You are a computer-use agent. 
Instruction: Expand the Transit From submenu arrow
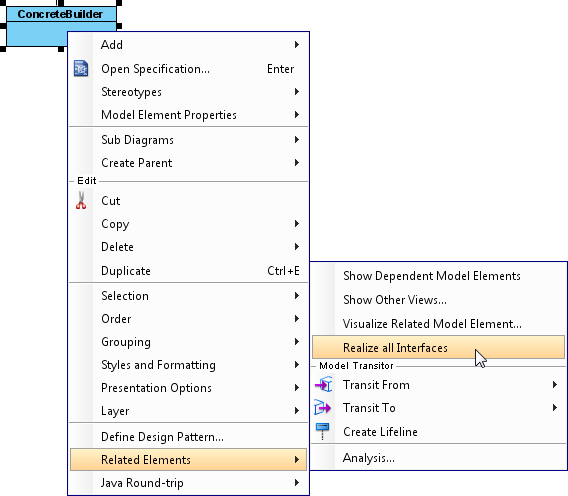(x=555, y=384)
